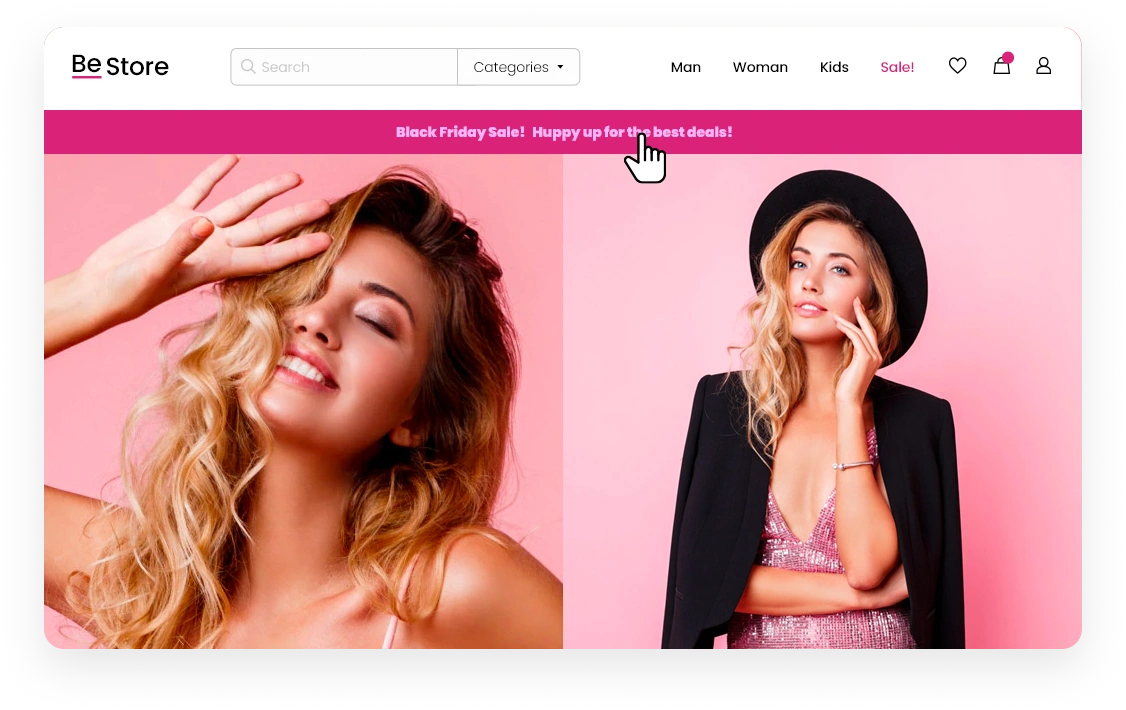The image size is (1126, 710).
Task: View the shopping bag cart
Action: (x=1001, y=68)
